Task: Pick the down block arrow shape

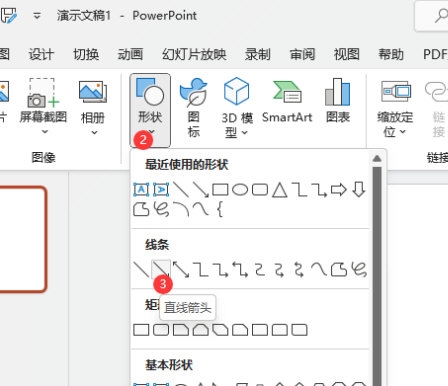Action: click(x=359, y=190)
